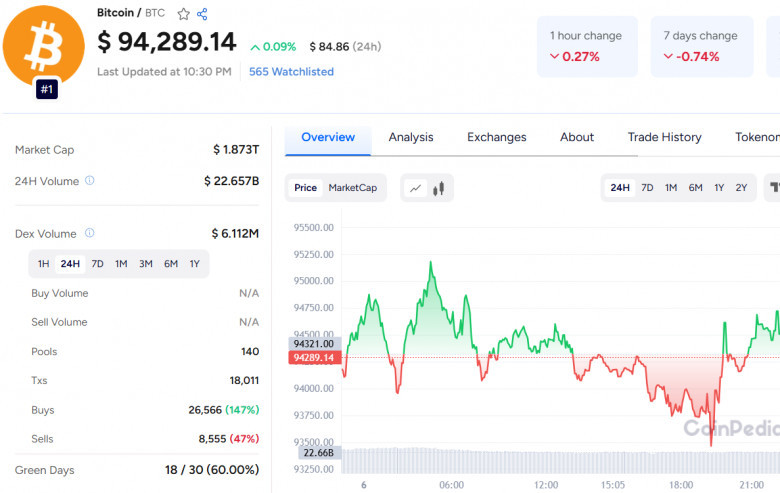The image size is (780, 493).
Task: View the Trade History tab
Action: pos(665,137)
